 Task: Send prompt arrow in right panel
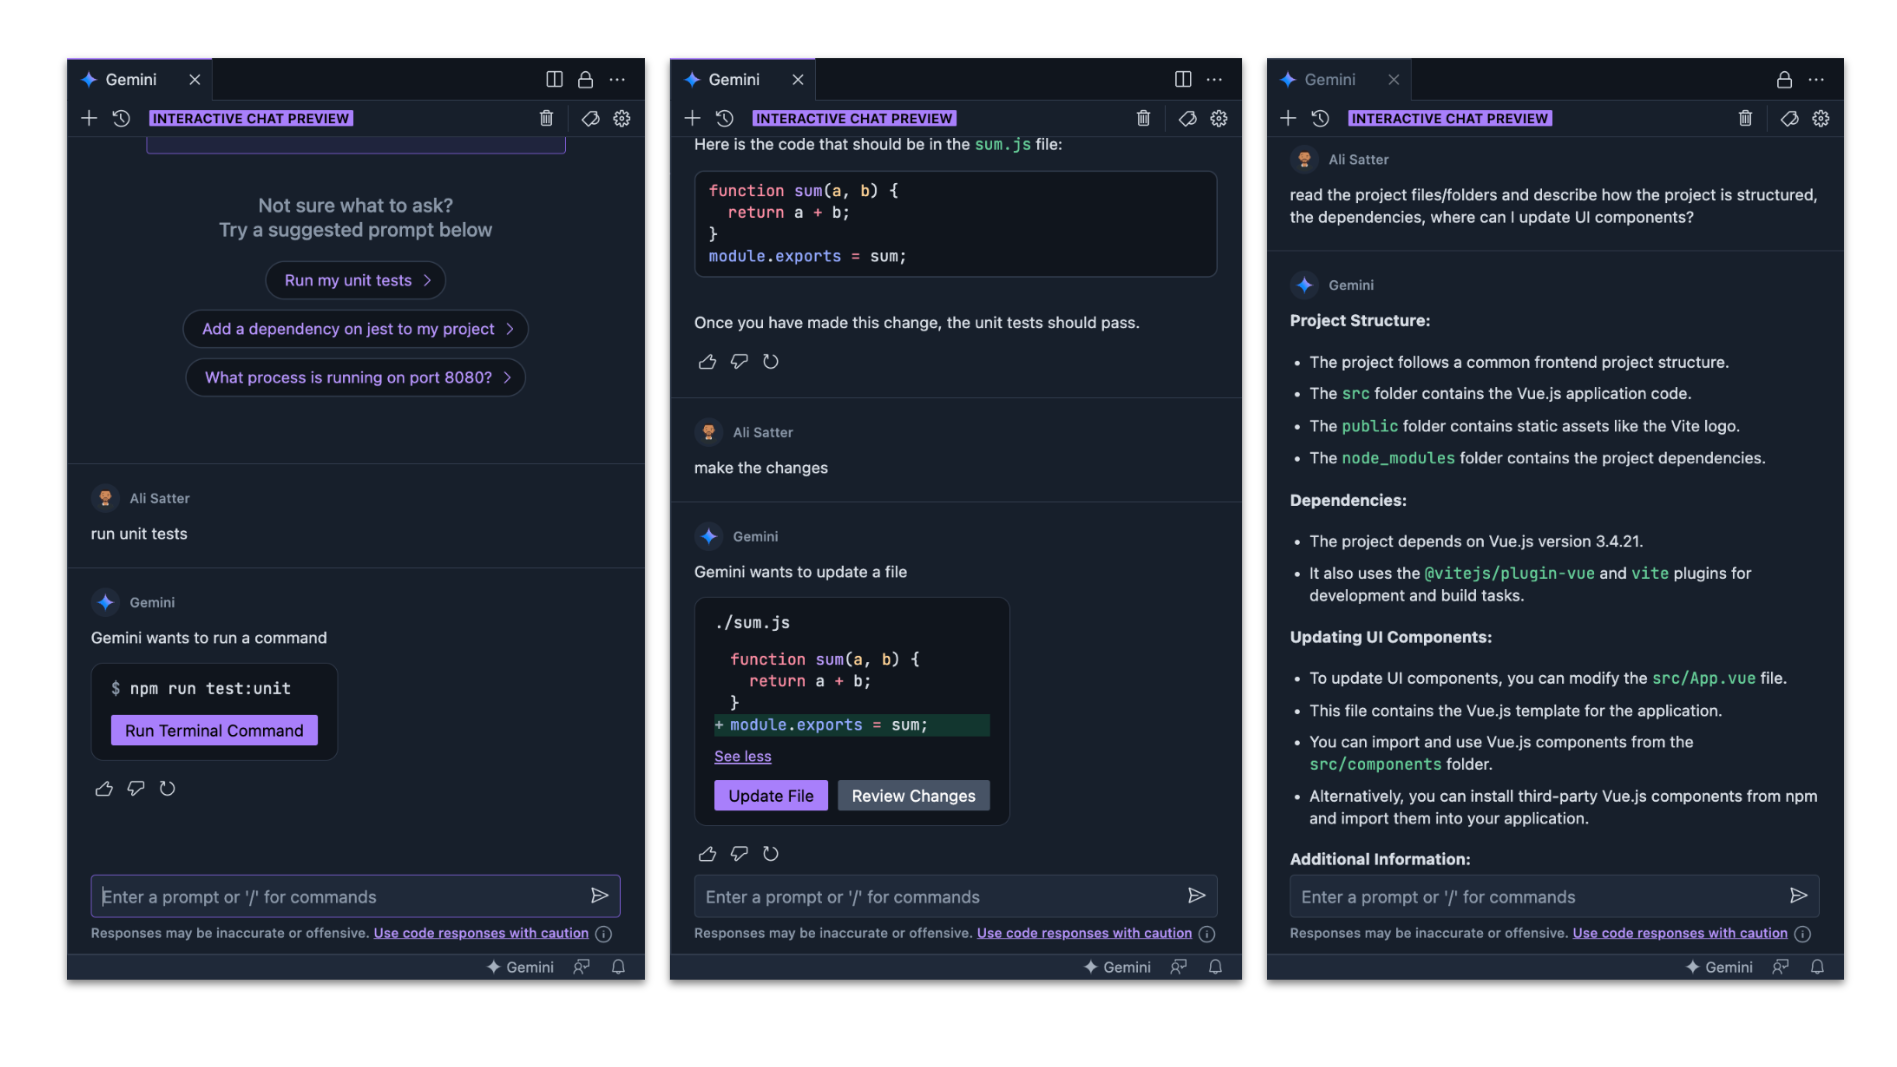tap(1798, 896)
